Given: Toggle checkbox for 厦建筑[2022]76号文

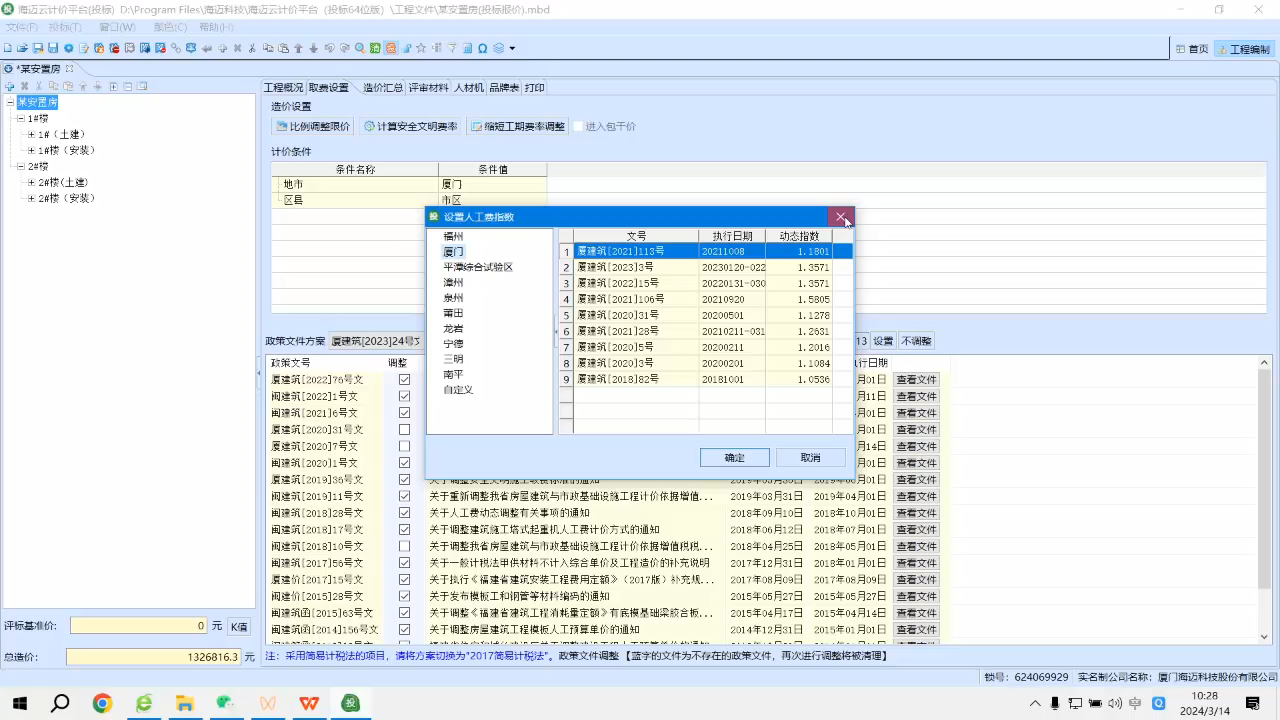Looking at the screenshot, I should click(x=404, y=380).
